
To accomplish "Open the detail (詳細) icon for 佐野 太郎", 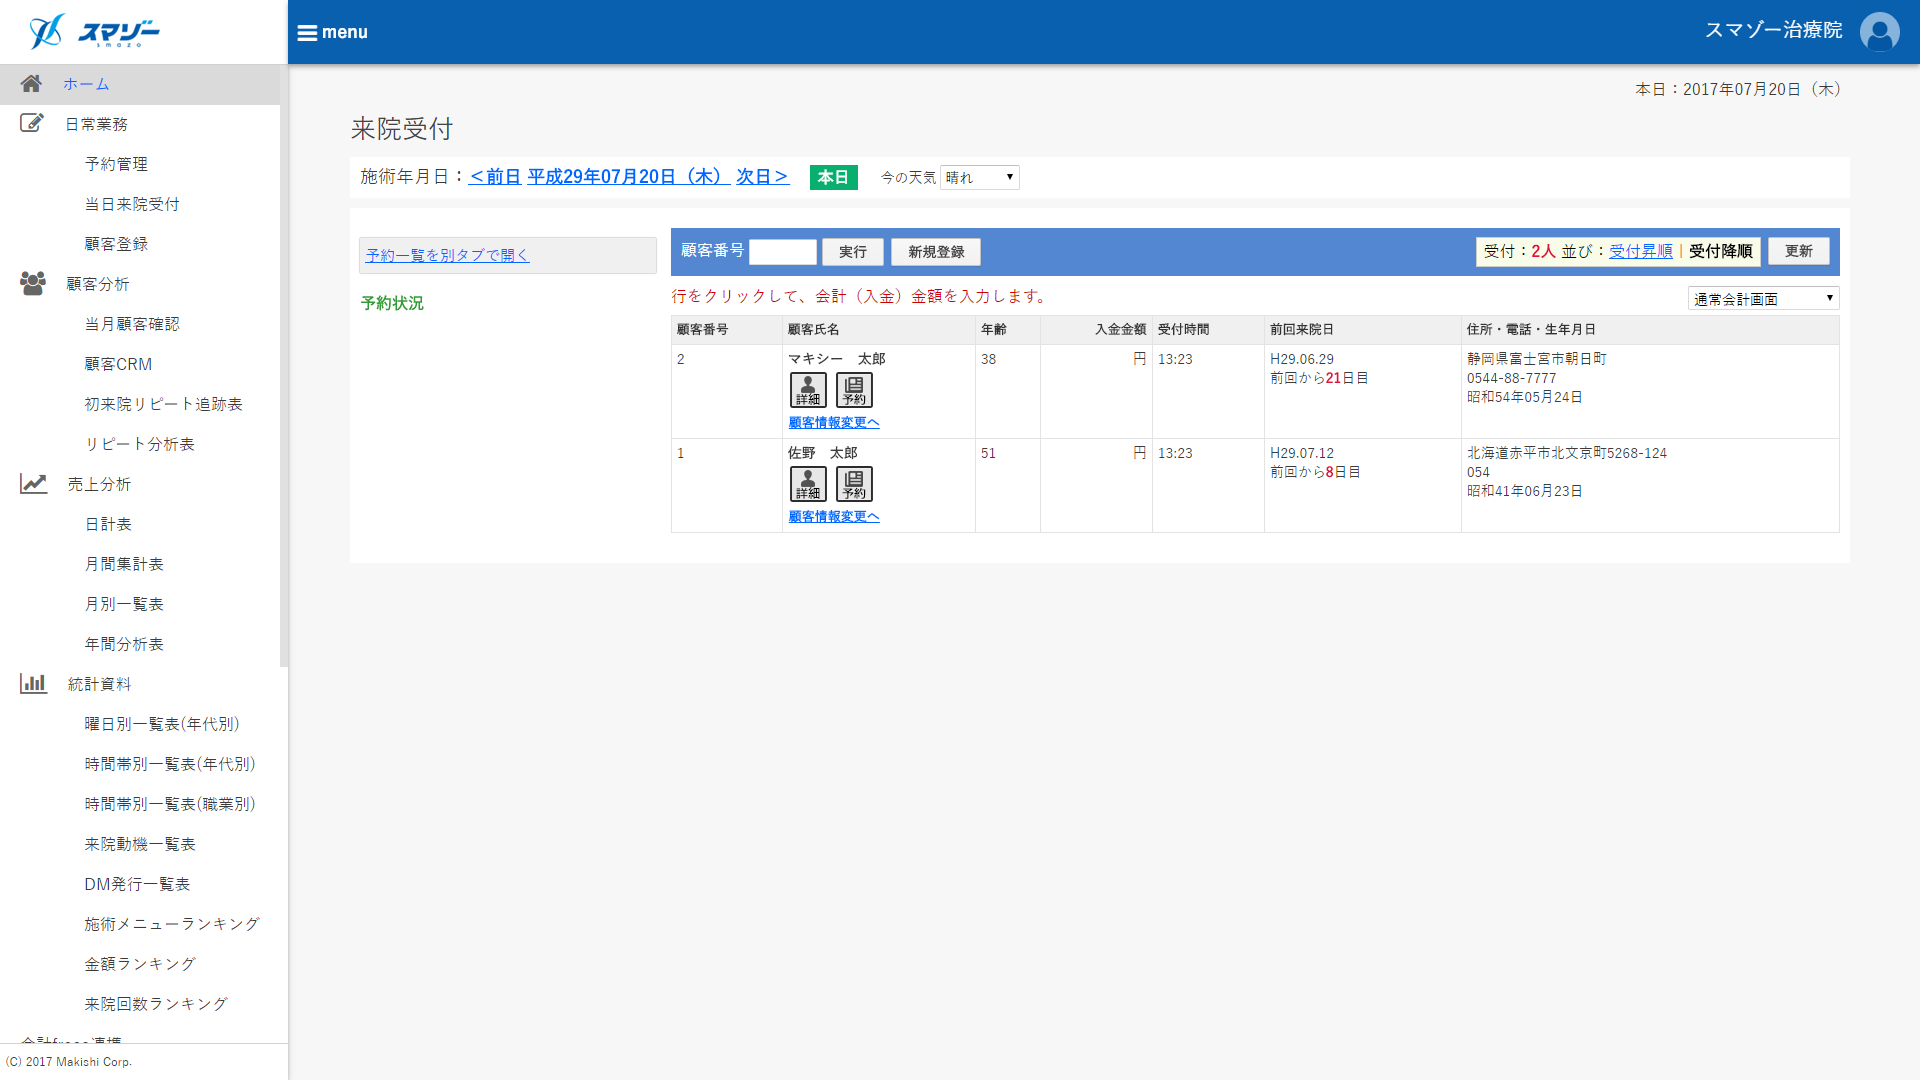I will coord(808,484).
